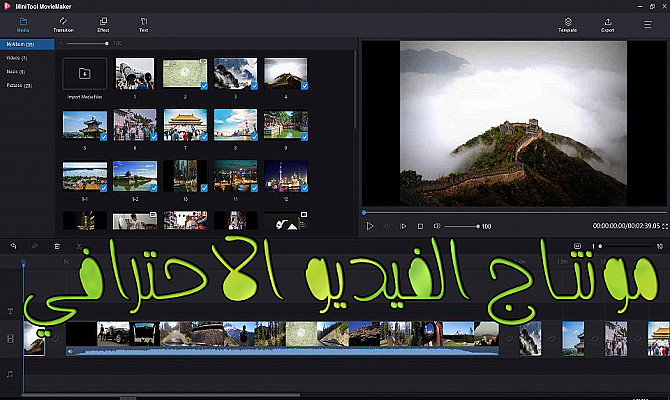Image resolution: width=670 pixels, height=400 pixels.
Task: Select My Album in the sidebar
Action: pyautogui.click(x=27, y=44)
